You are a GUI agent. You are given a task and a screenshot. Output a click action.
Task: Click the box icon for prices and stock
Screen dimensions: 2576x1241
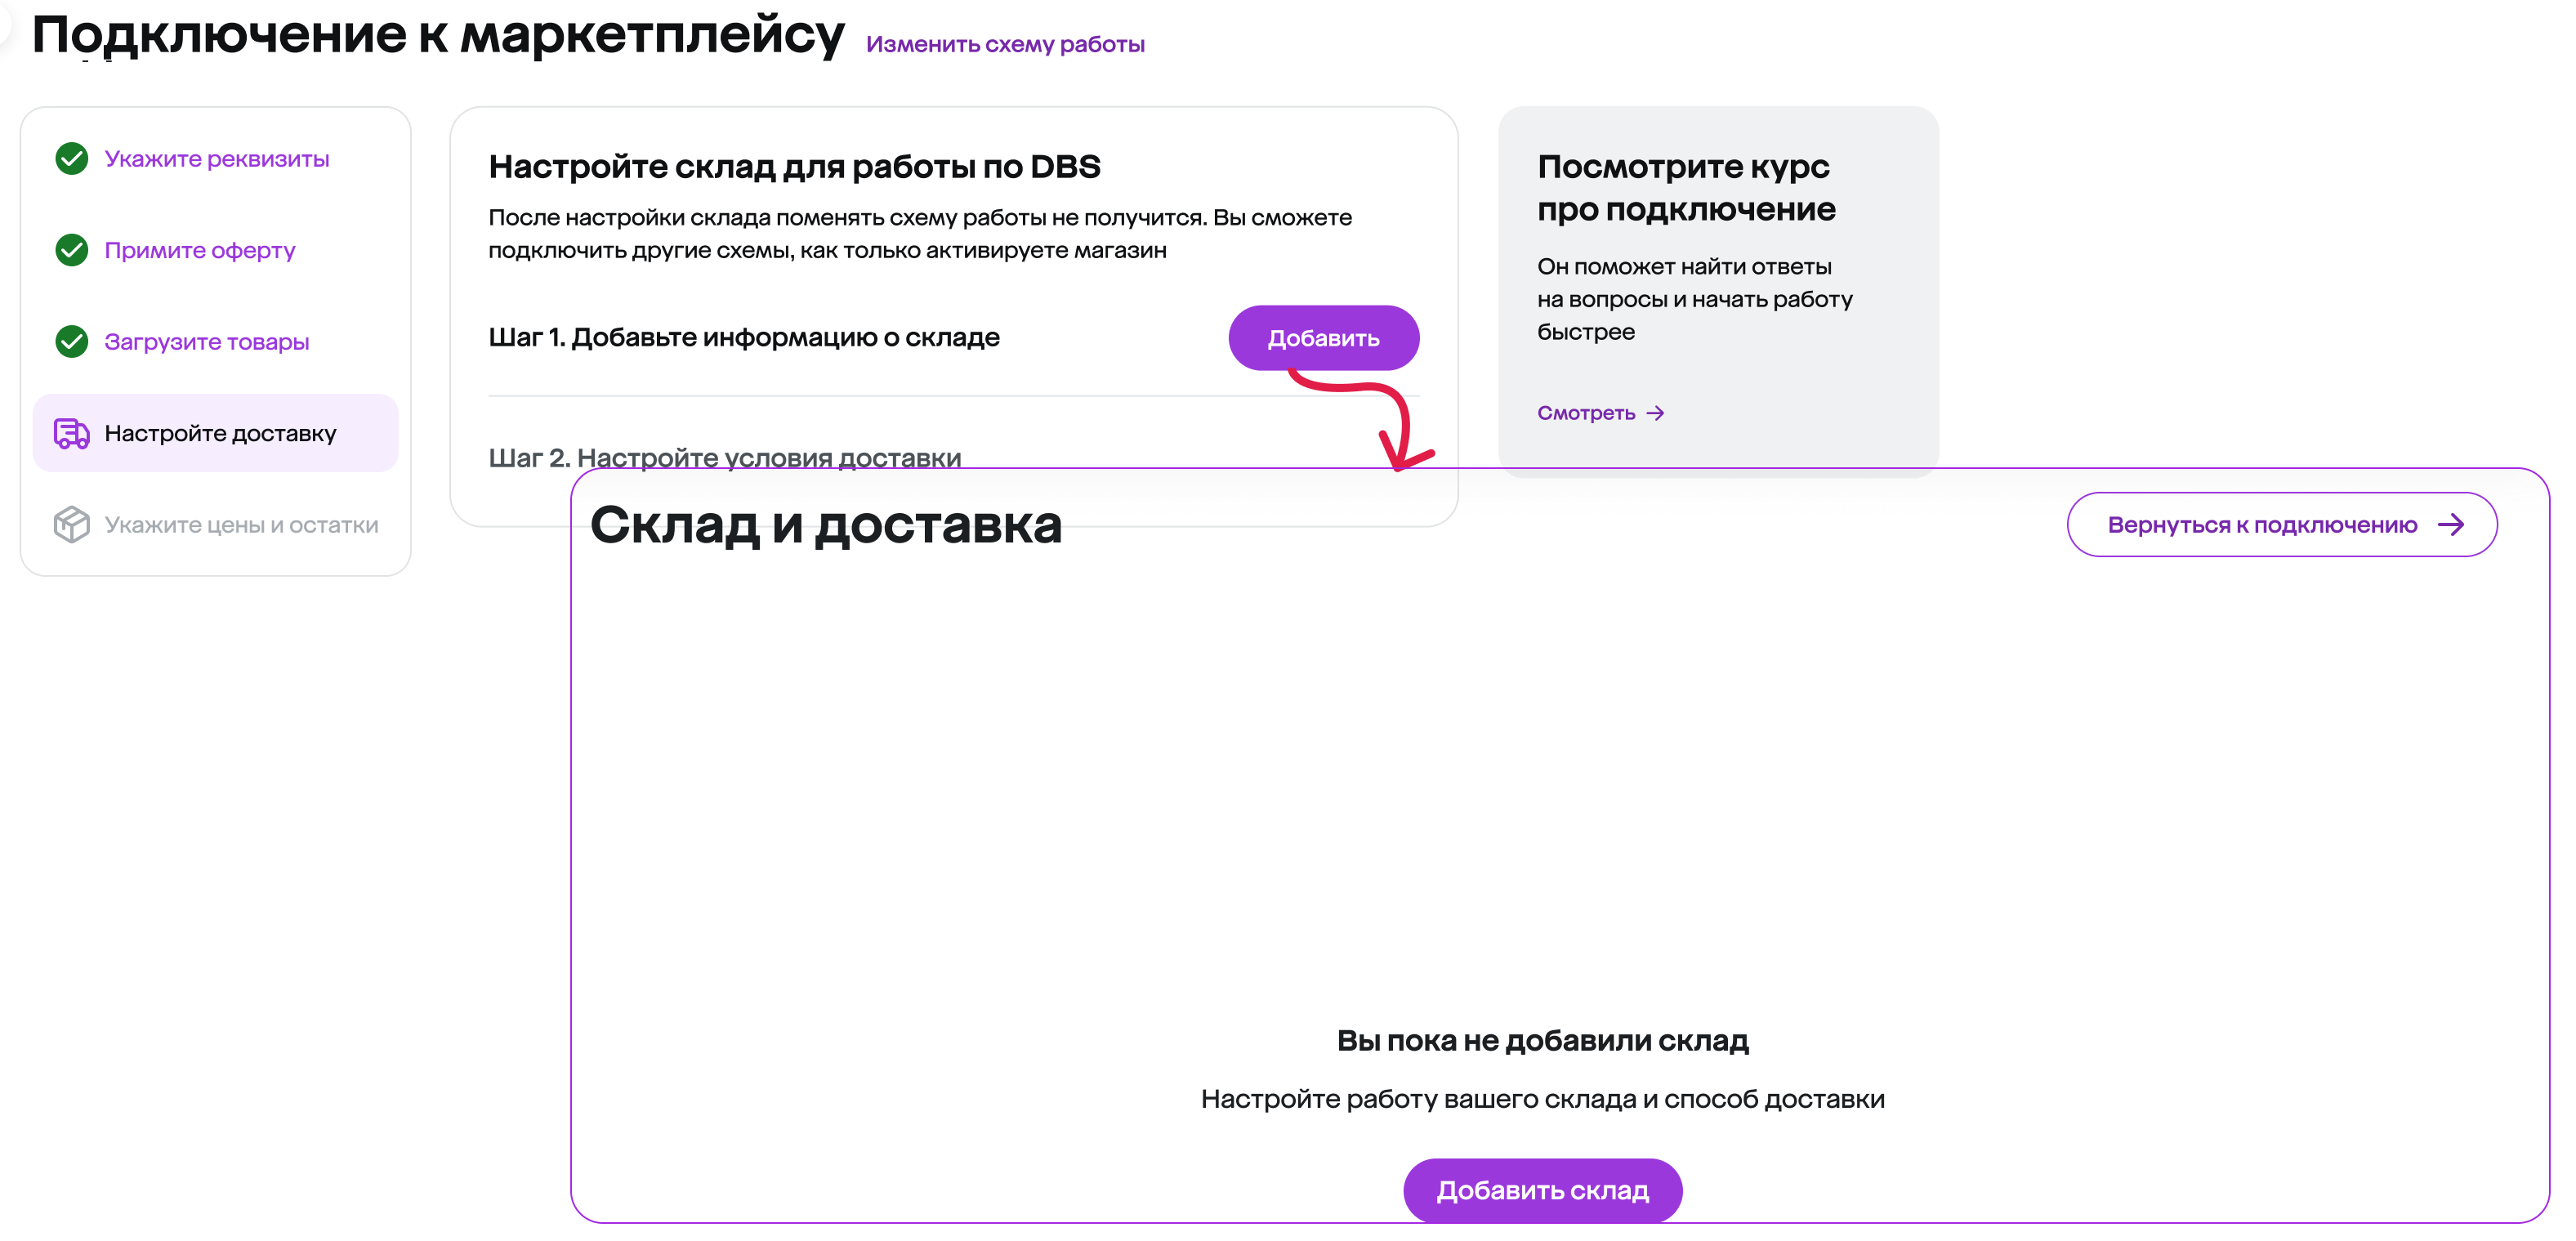pyautogui.click(x=71, y=524)
